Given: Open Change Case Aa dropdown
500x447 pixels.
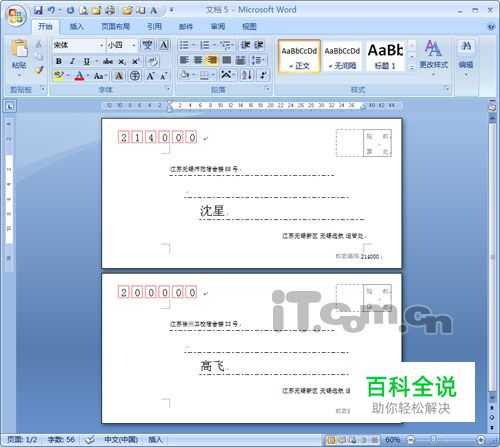Looking at the screenshot, I should click(x=100, y=76).
